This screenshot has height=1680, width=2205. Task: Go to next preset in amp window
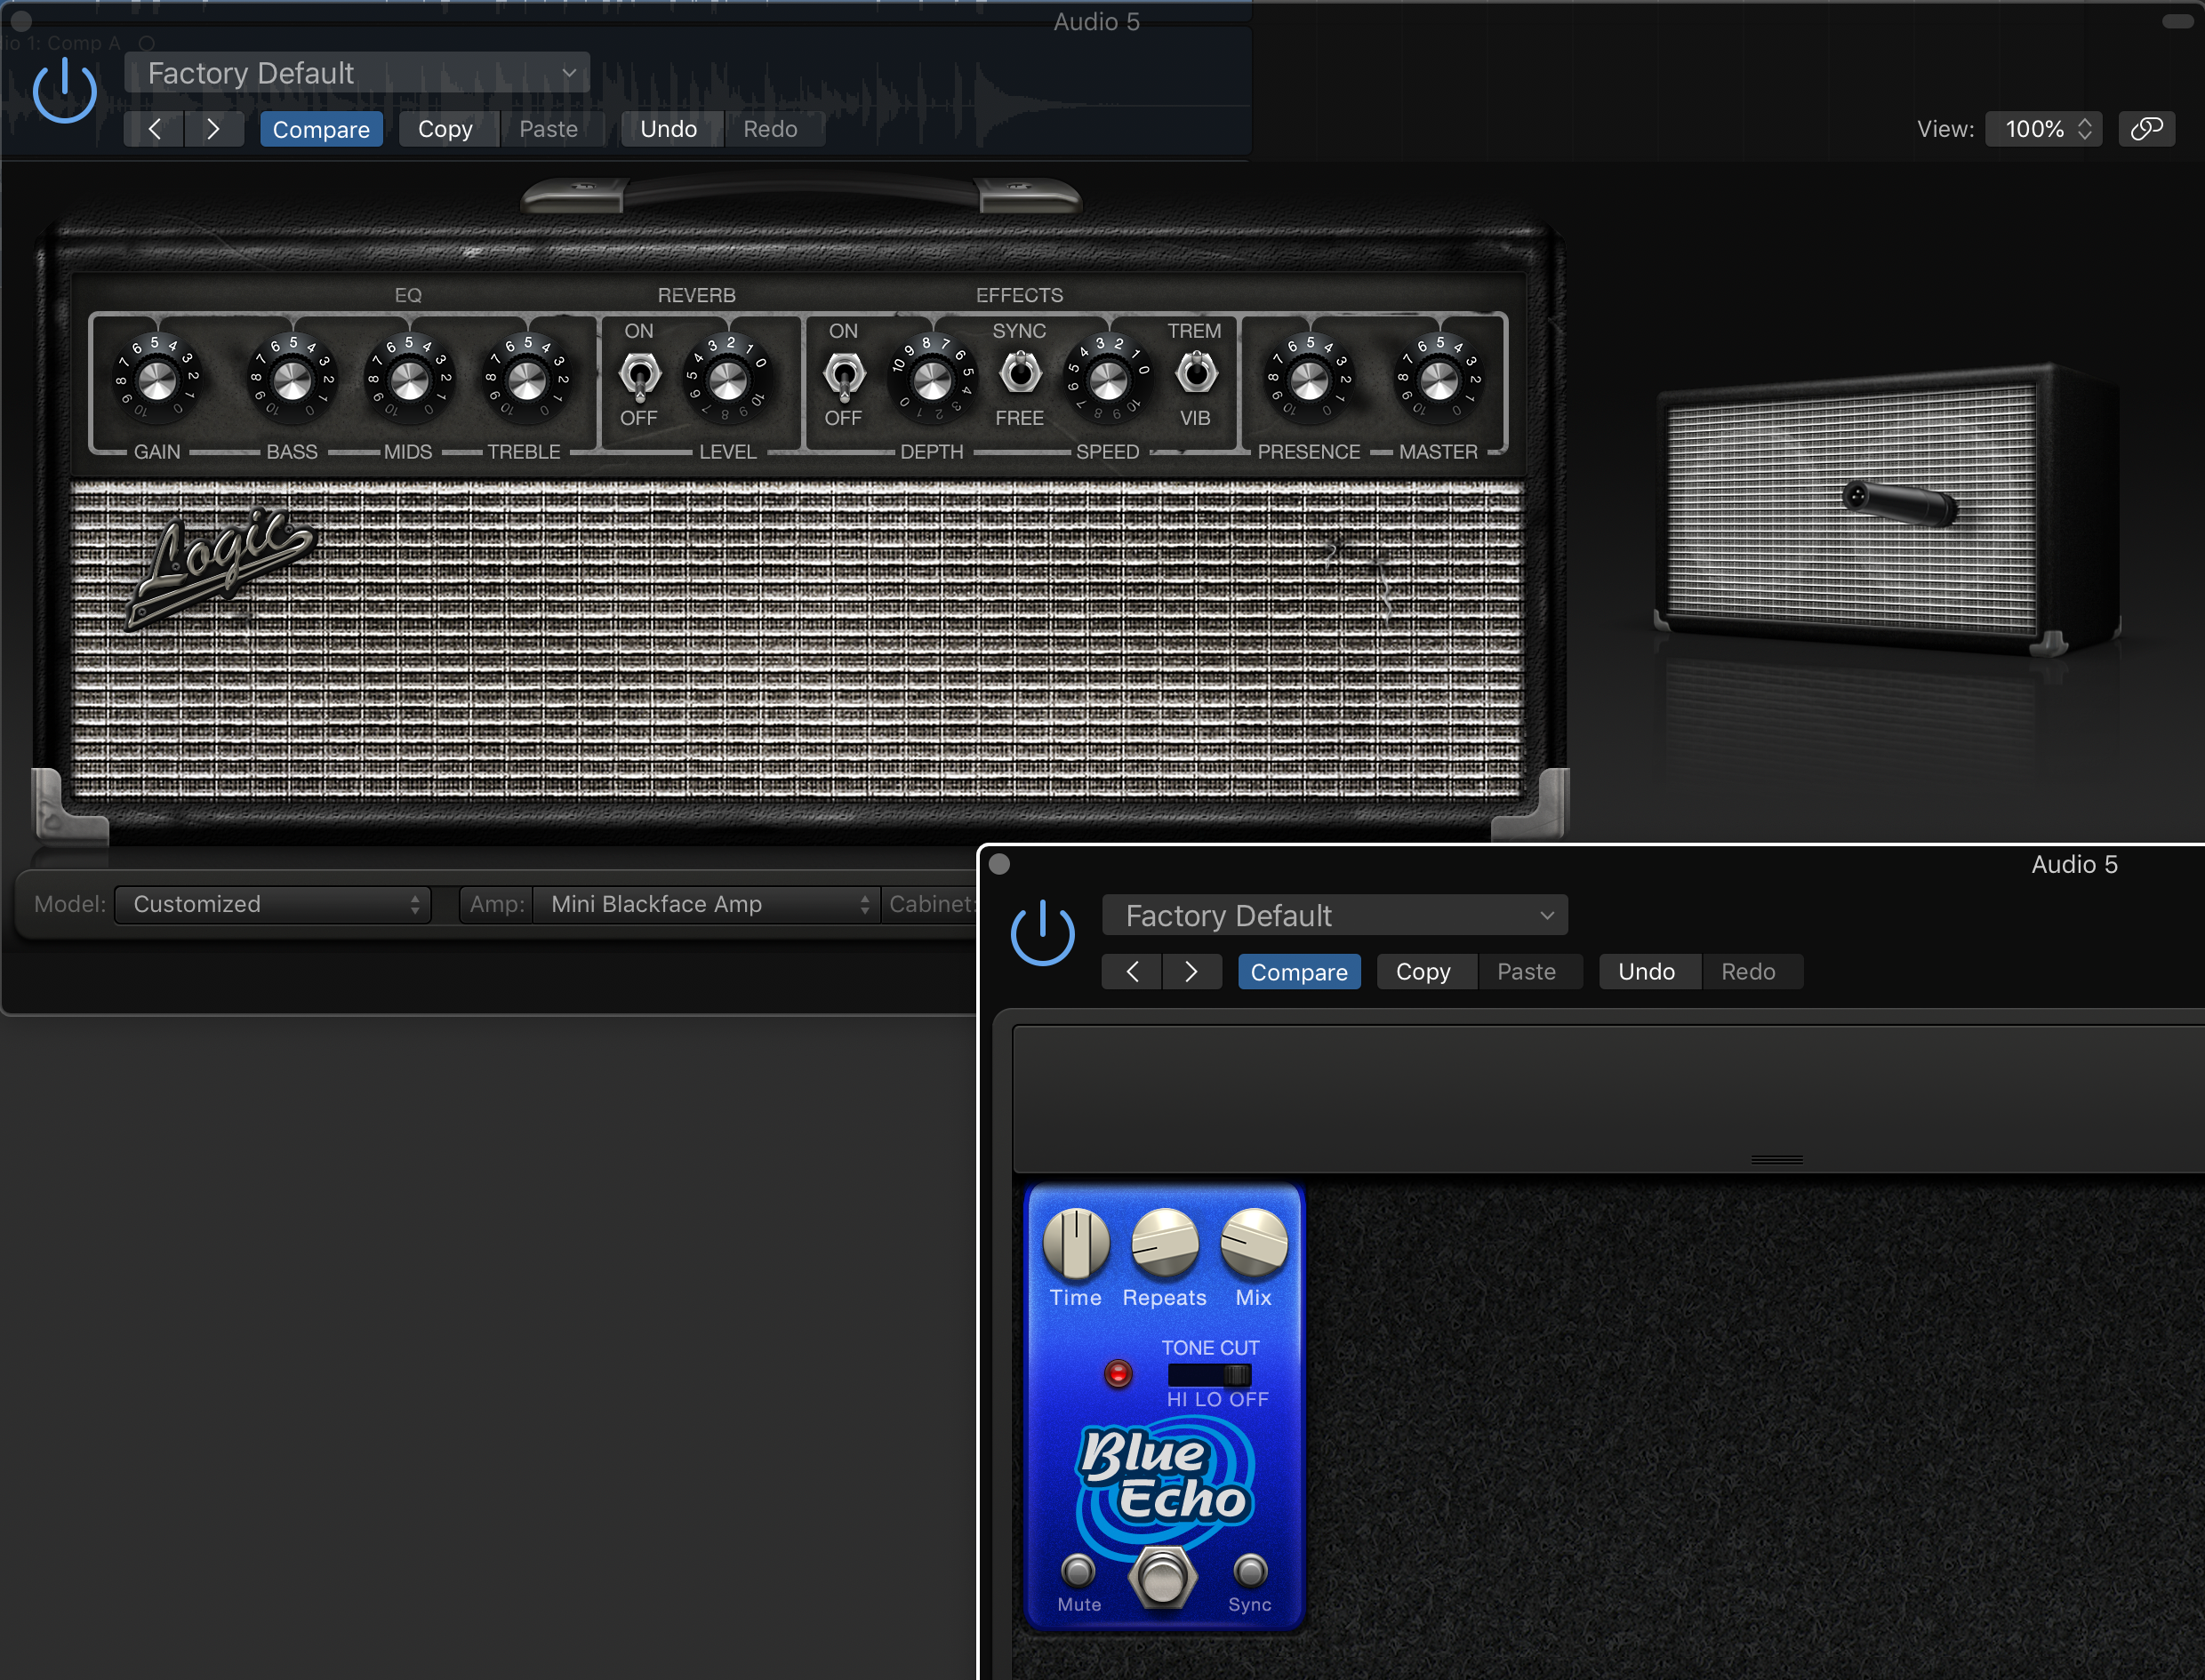pos(213,129)
